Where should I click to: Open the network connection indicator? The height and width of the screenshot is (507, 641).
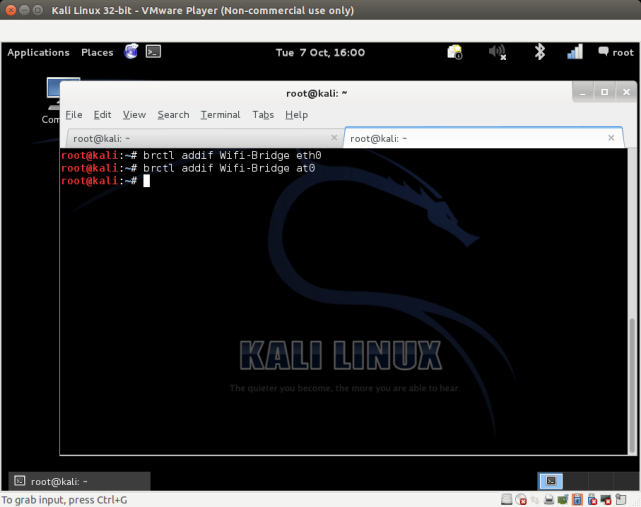tap(575, 52)
